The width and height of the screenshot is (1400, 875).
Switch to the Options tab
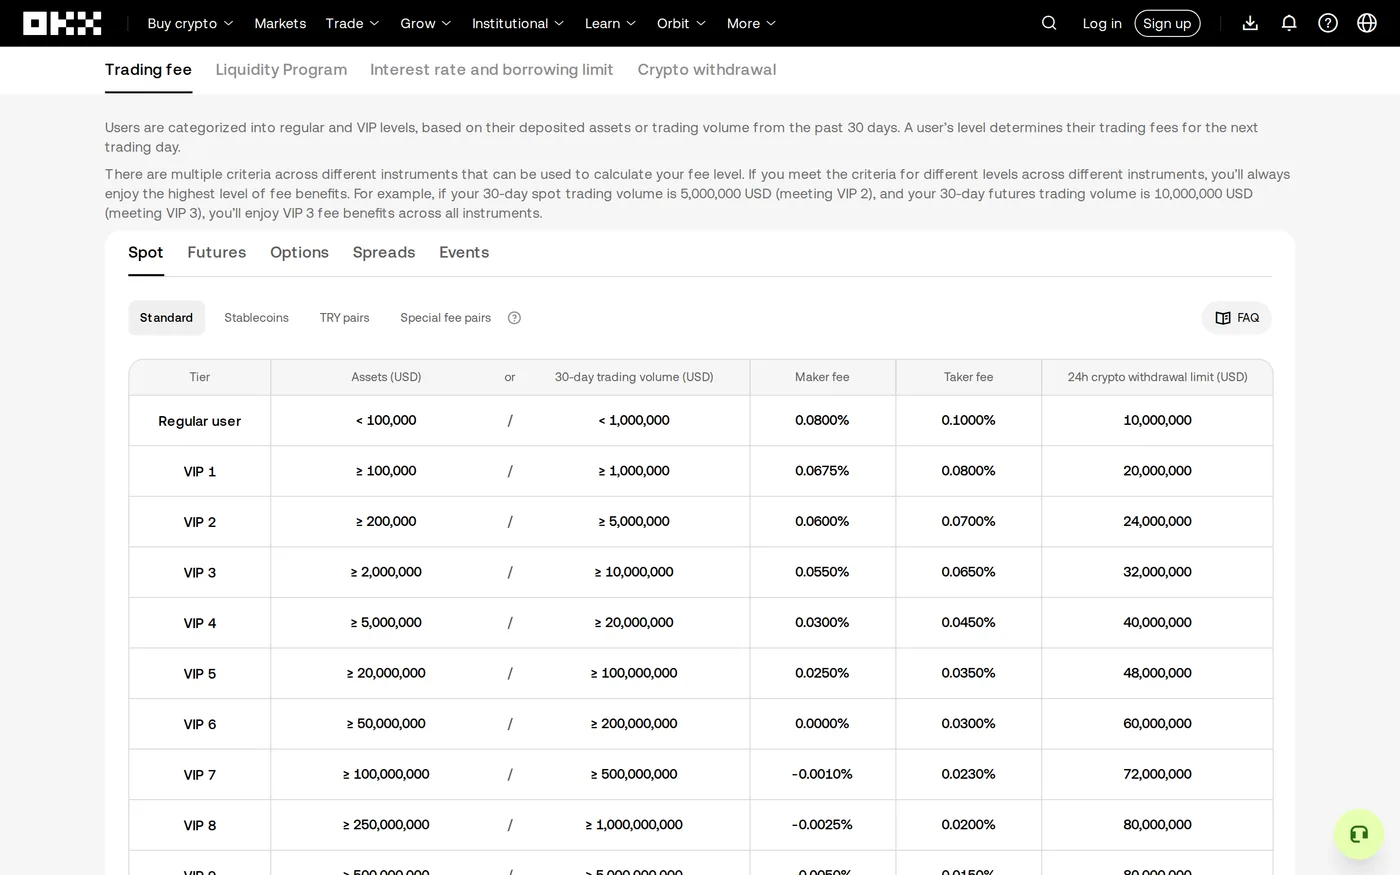pos(299,252)
